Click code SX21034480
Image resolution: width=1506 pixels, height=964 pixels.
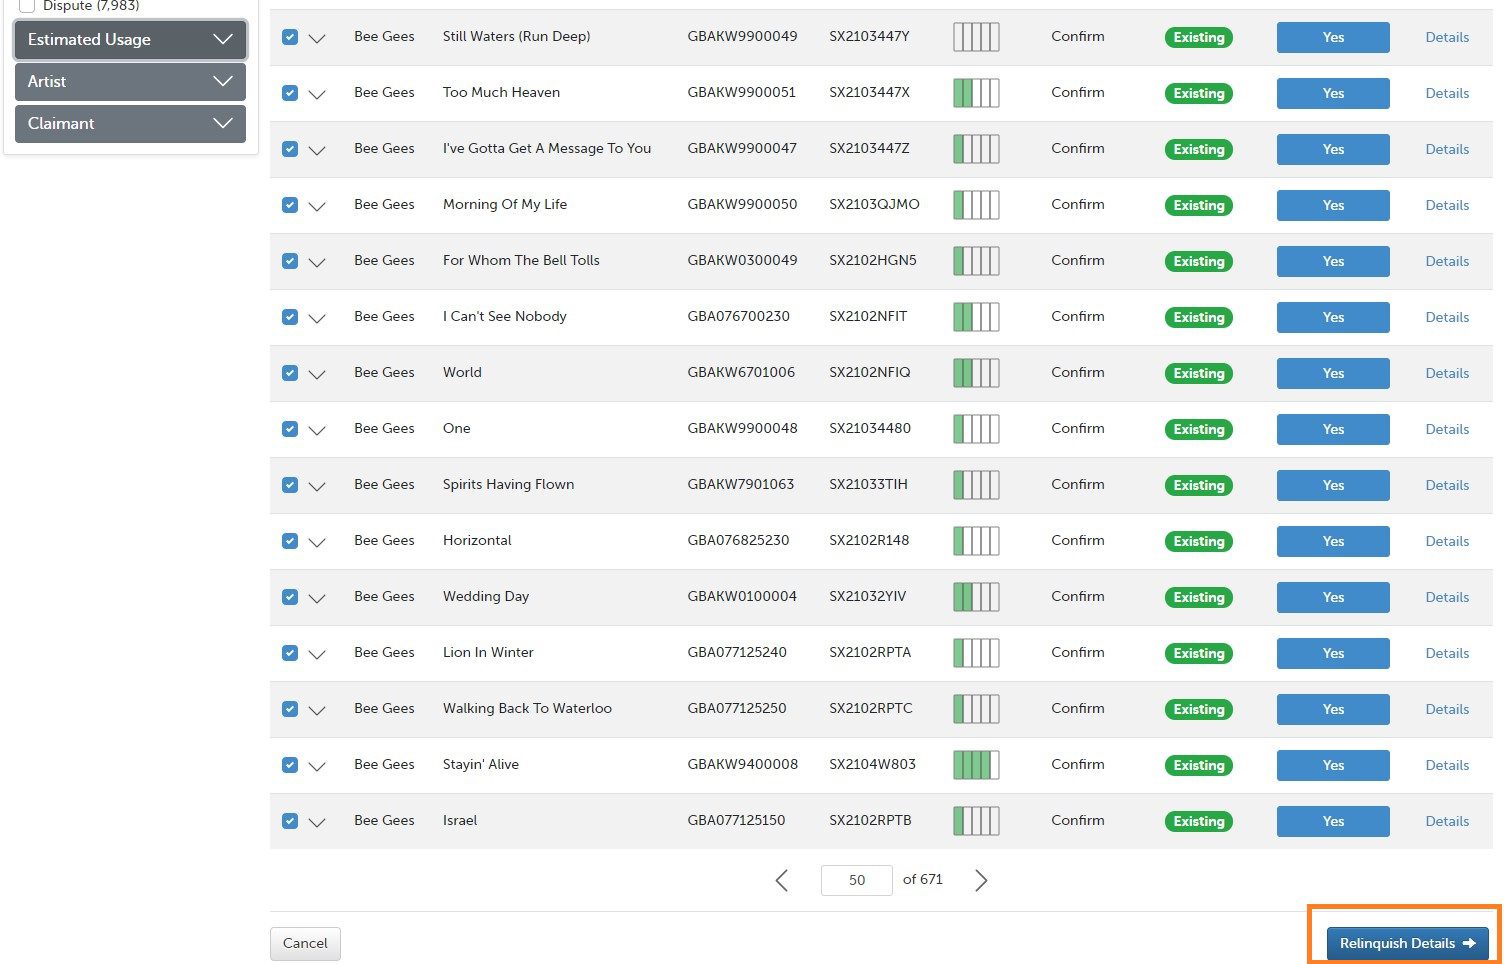[x=870, y=428]
